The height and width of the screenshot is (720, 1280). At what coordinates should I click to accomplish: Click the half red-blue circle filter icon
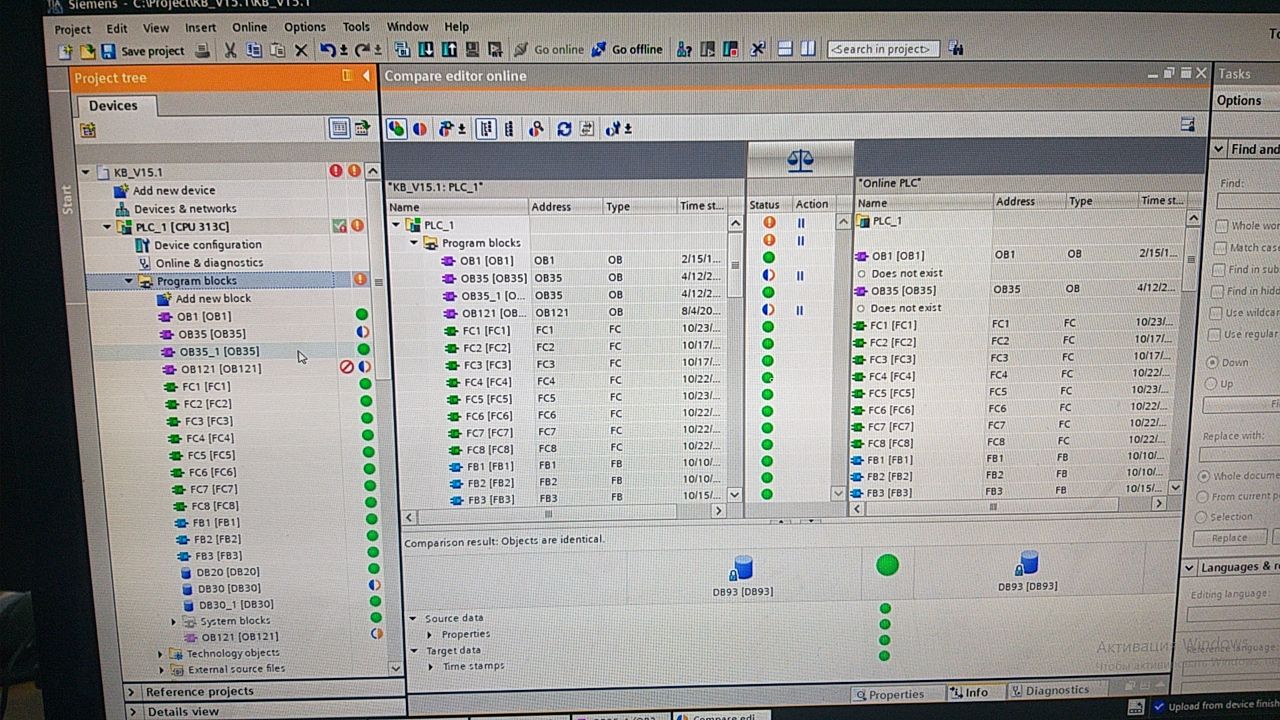point(420,128)
